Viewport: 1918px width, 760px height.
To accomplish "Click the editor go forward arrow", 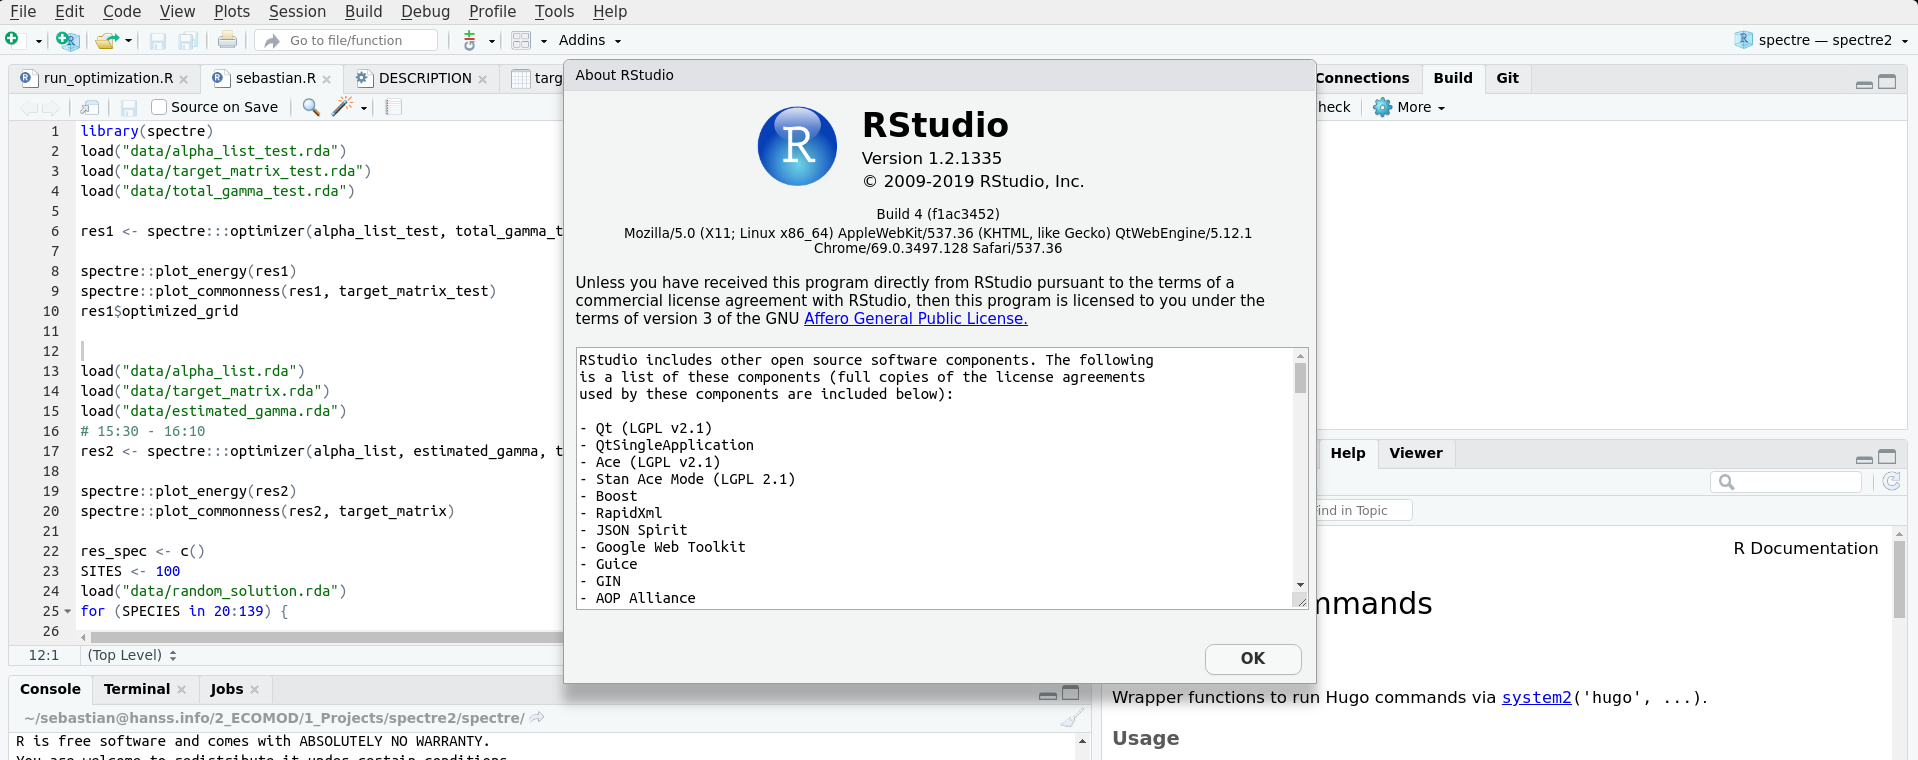I will tap(50, 107).
